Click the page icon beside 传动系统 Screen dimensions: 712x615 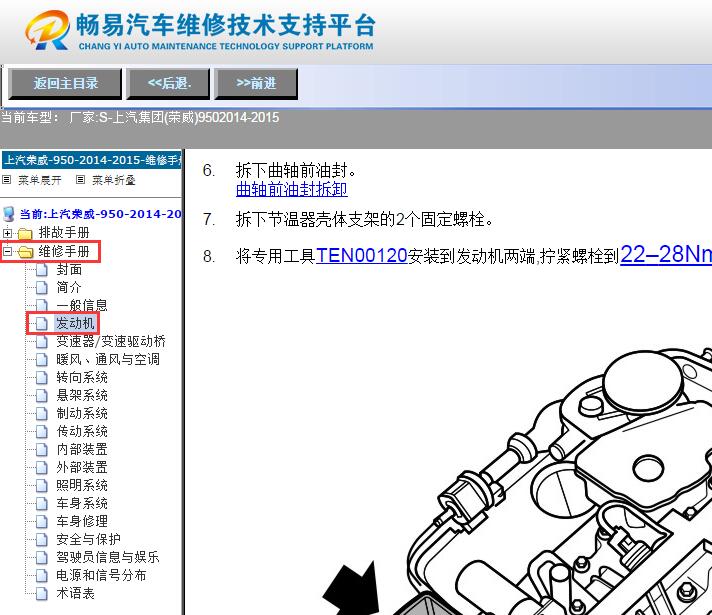(x=42, y=431)
